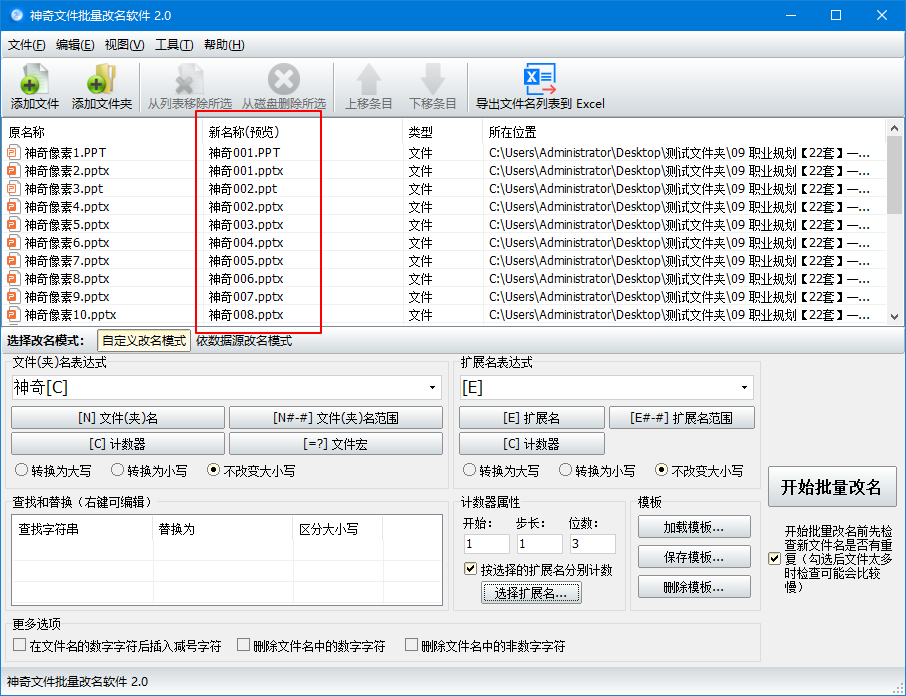Screen dimensions: 906x696
Task: Click file list scrollbar down arrow
Action: [x=894, y=316]
